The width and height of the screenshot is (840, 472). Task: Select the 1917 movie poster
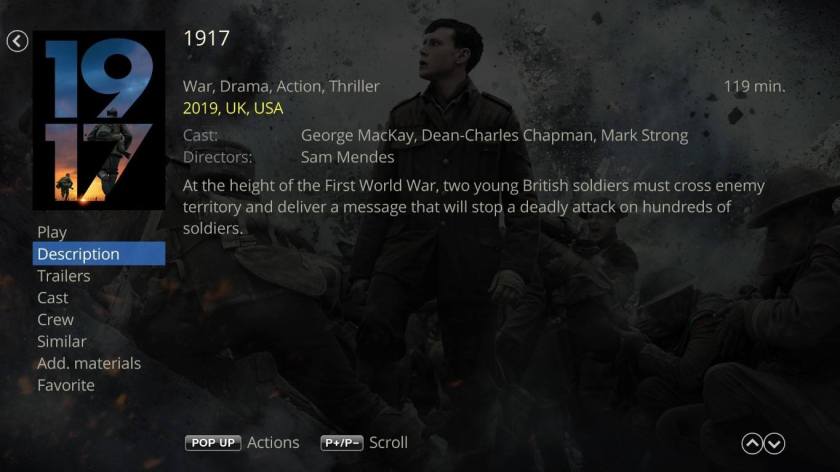click(x=99, y=120)
